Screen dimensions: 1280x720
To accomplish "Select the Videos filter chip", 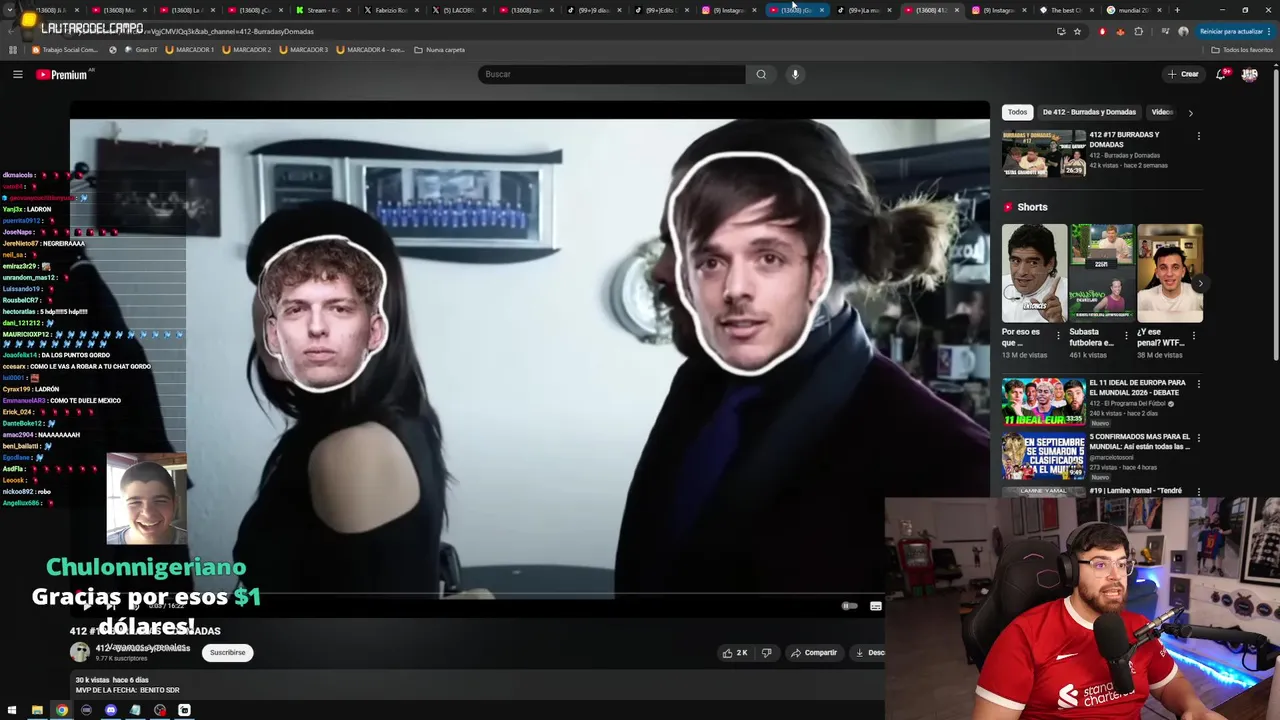I will pos(1162,112).
